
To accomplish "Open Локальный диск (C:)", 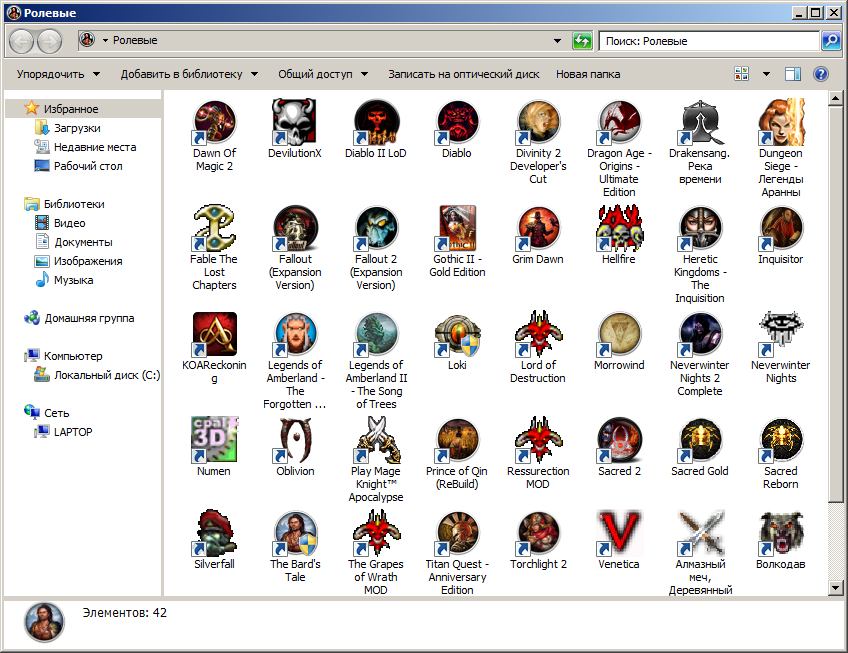I will coord(107,375).
